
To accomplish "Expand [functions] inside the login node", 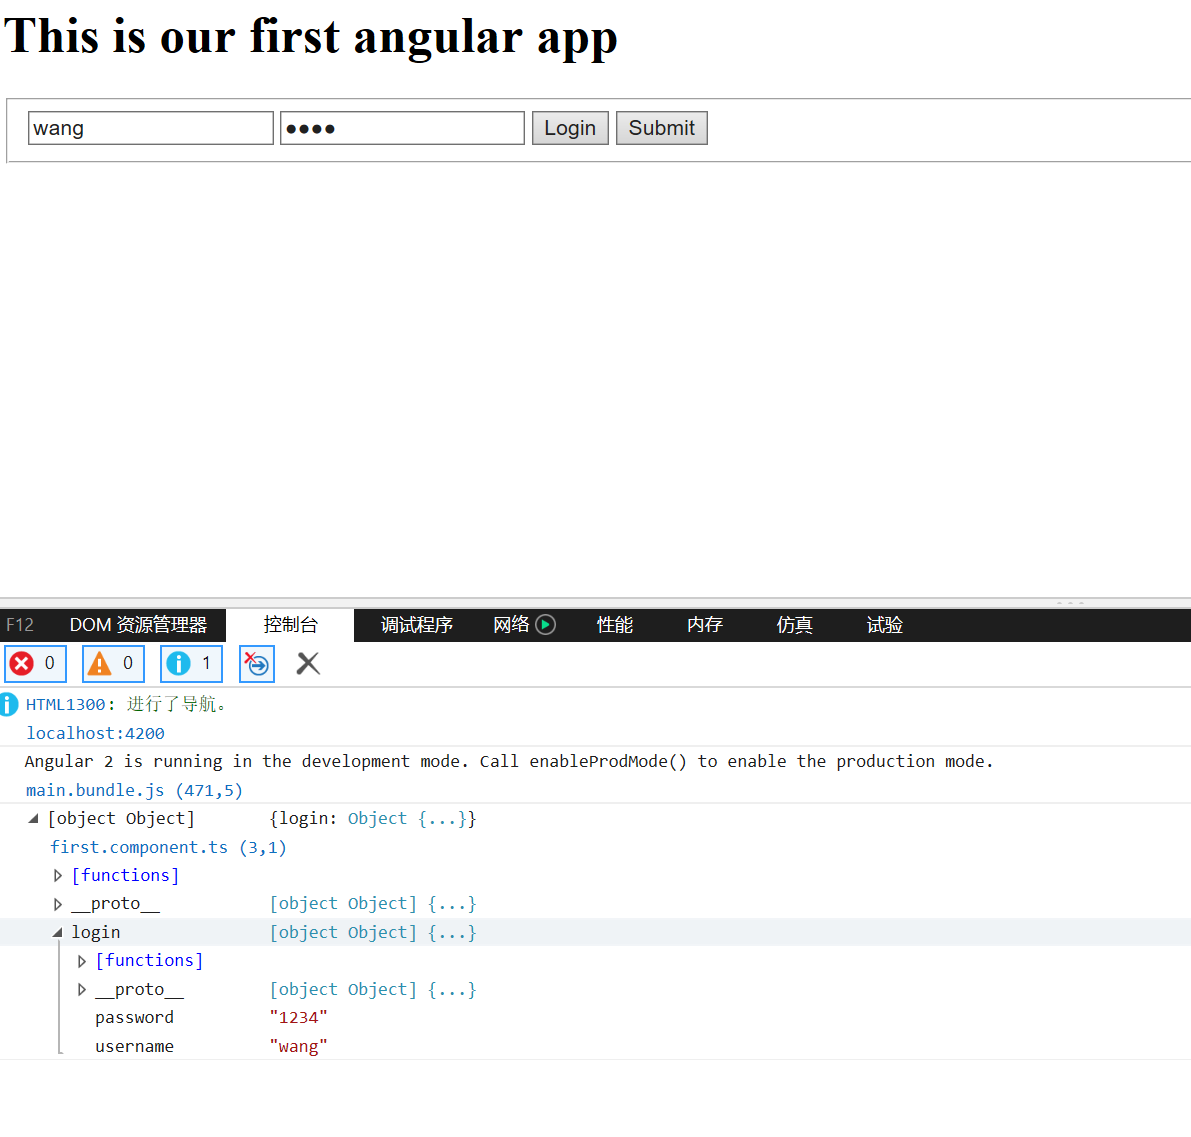I will coord(82,961).
